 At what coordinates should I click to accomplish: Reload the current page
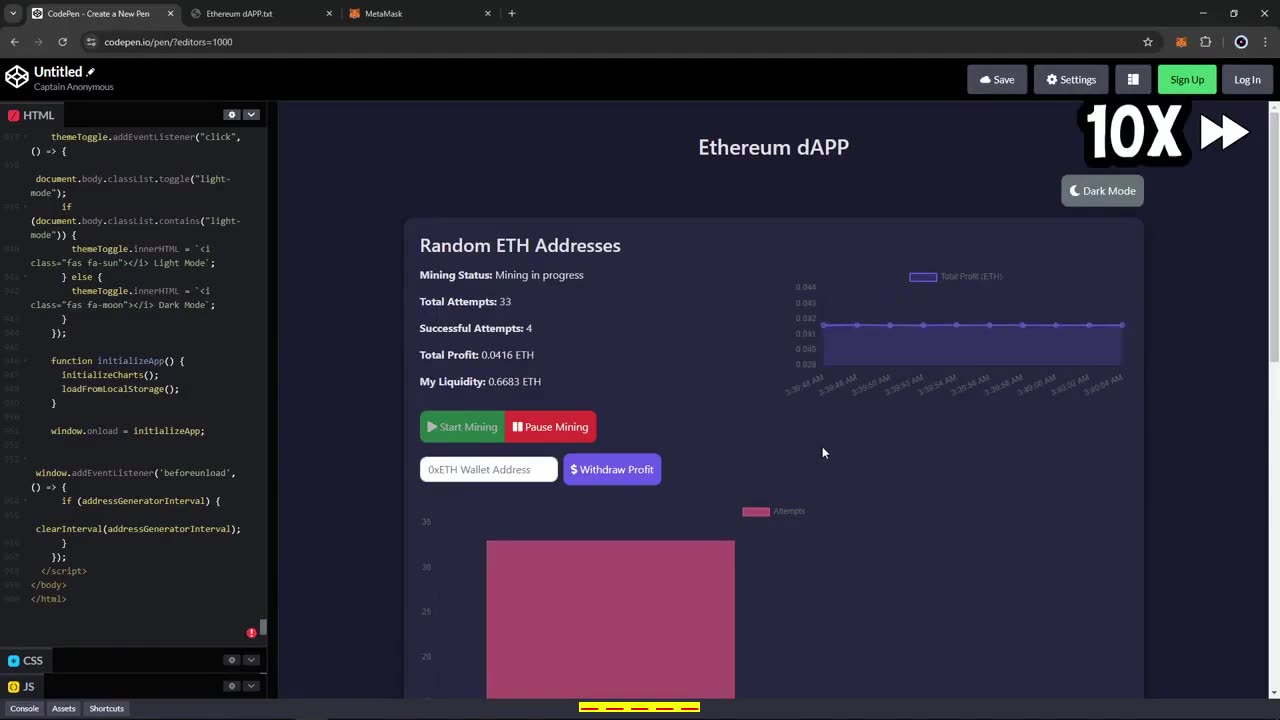pos(62,42)
